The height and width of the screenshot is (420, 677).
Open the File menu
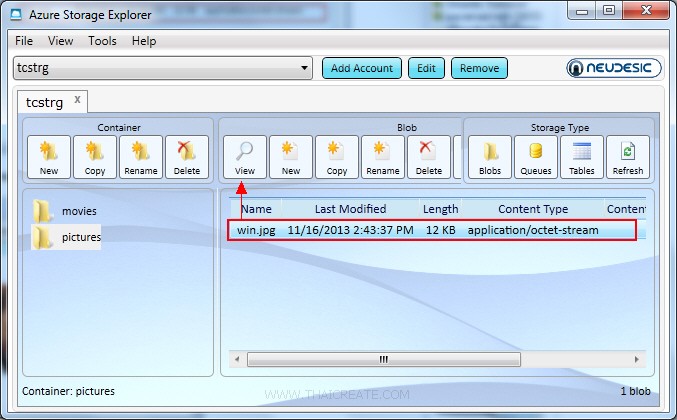click(24, 41)
